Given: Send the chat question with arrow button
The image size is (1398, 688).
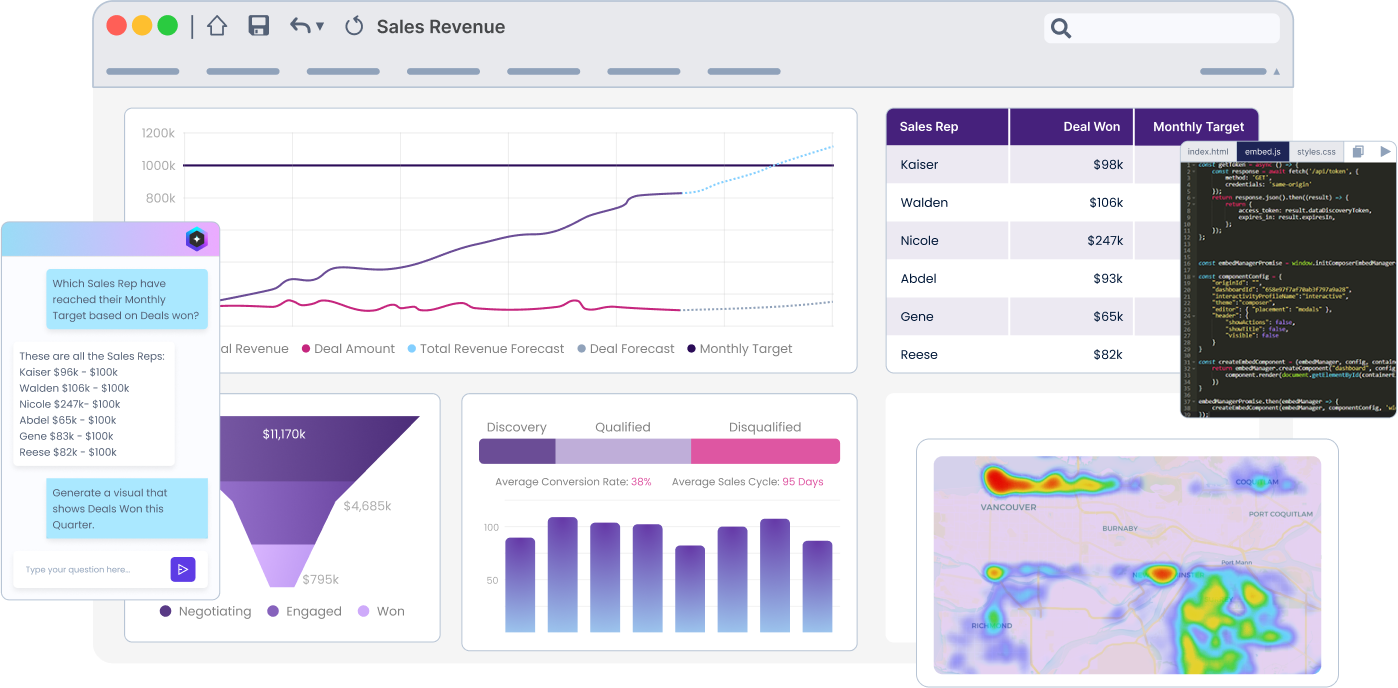Looking at the screenshot, I should tap(182, 570).
